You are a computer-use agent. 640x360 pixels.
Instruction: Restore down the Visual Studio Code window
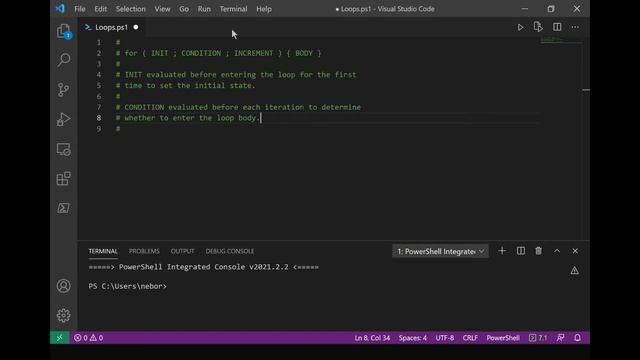551,9
